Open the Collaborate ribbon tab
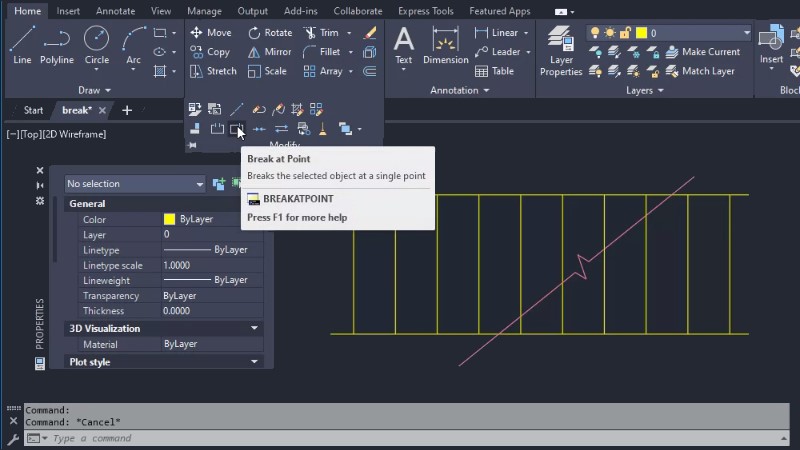 pyautogui.click(x=358, y=11)
